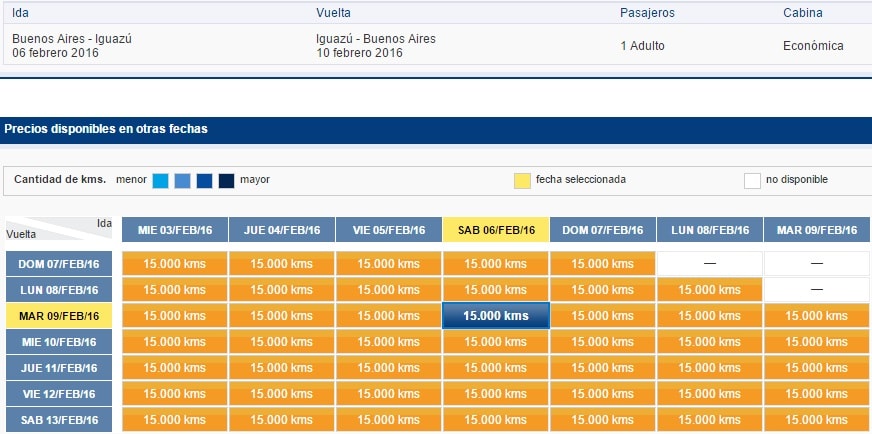Click unavailable cell MAR 09 depart, LUN 08 return
Image resolution: width=872 pixels, height=434 pixels.
tap(817, 290)
